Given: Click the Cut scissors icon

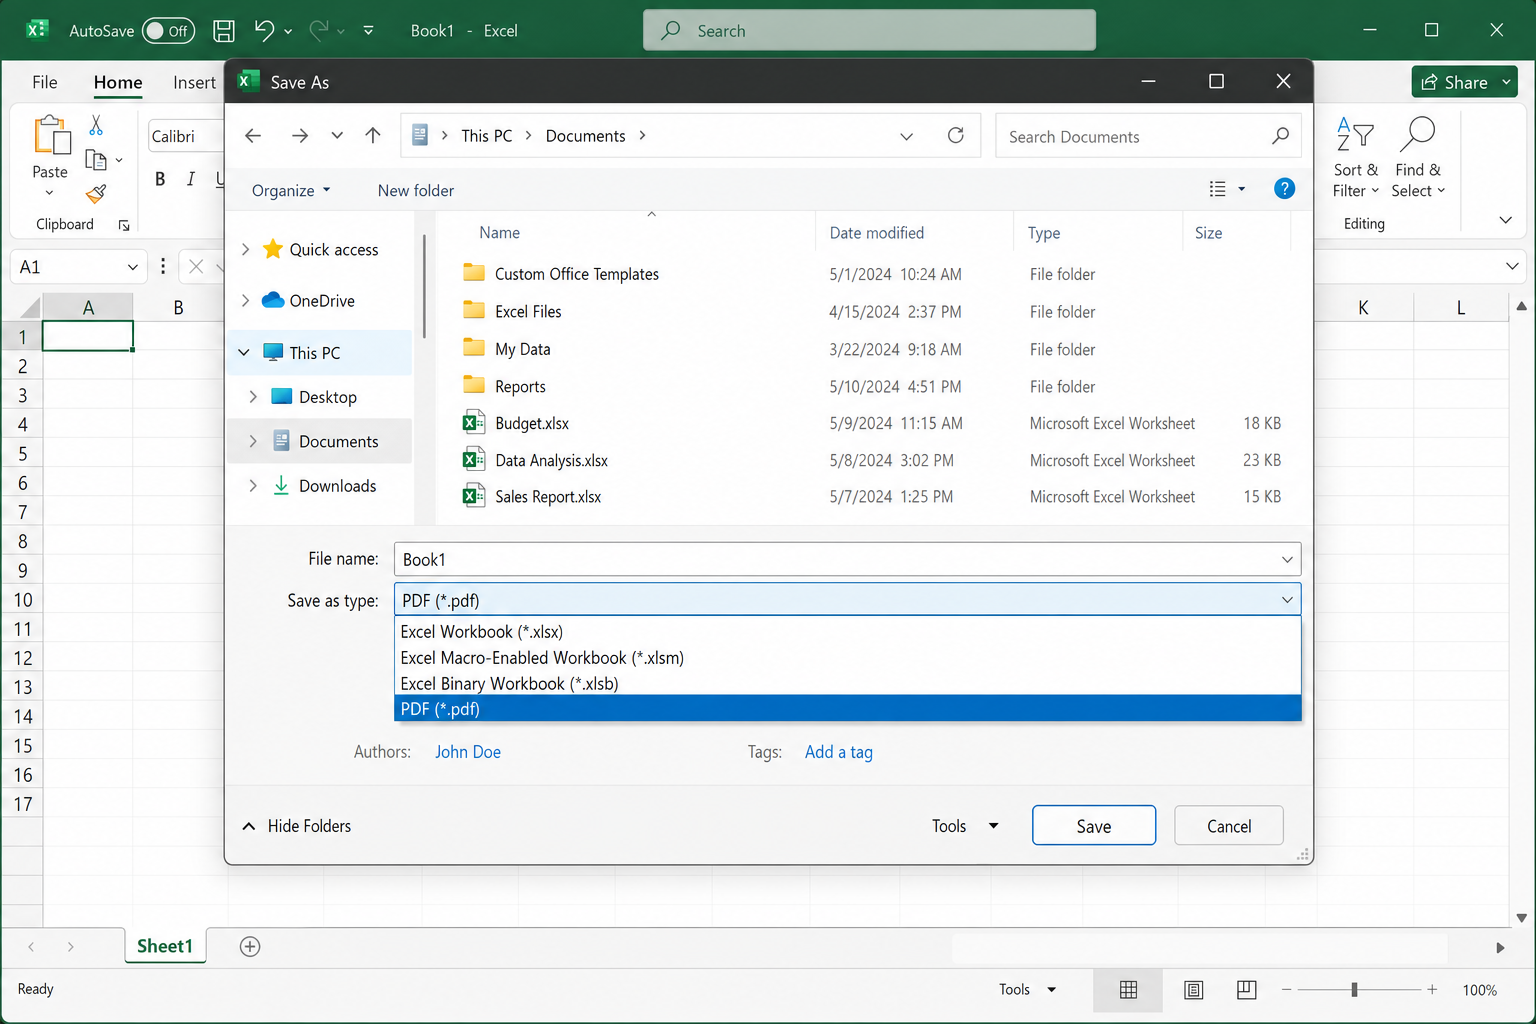Looking at the screenshot, I should click(96, 125).
